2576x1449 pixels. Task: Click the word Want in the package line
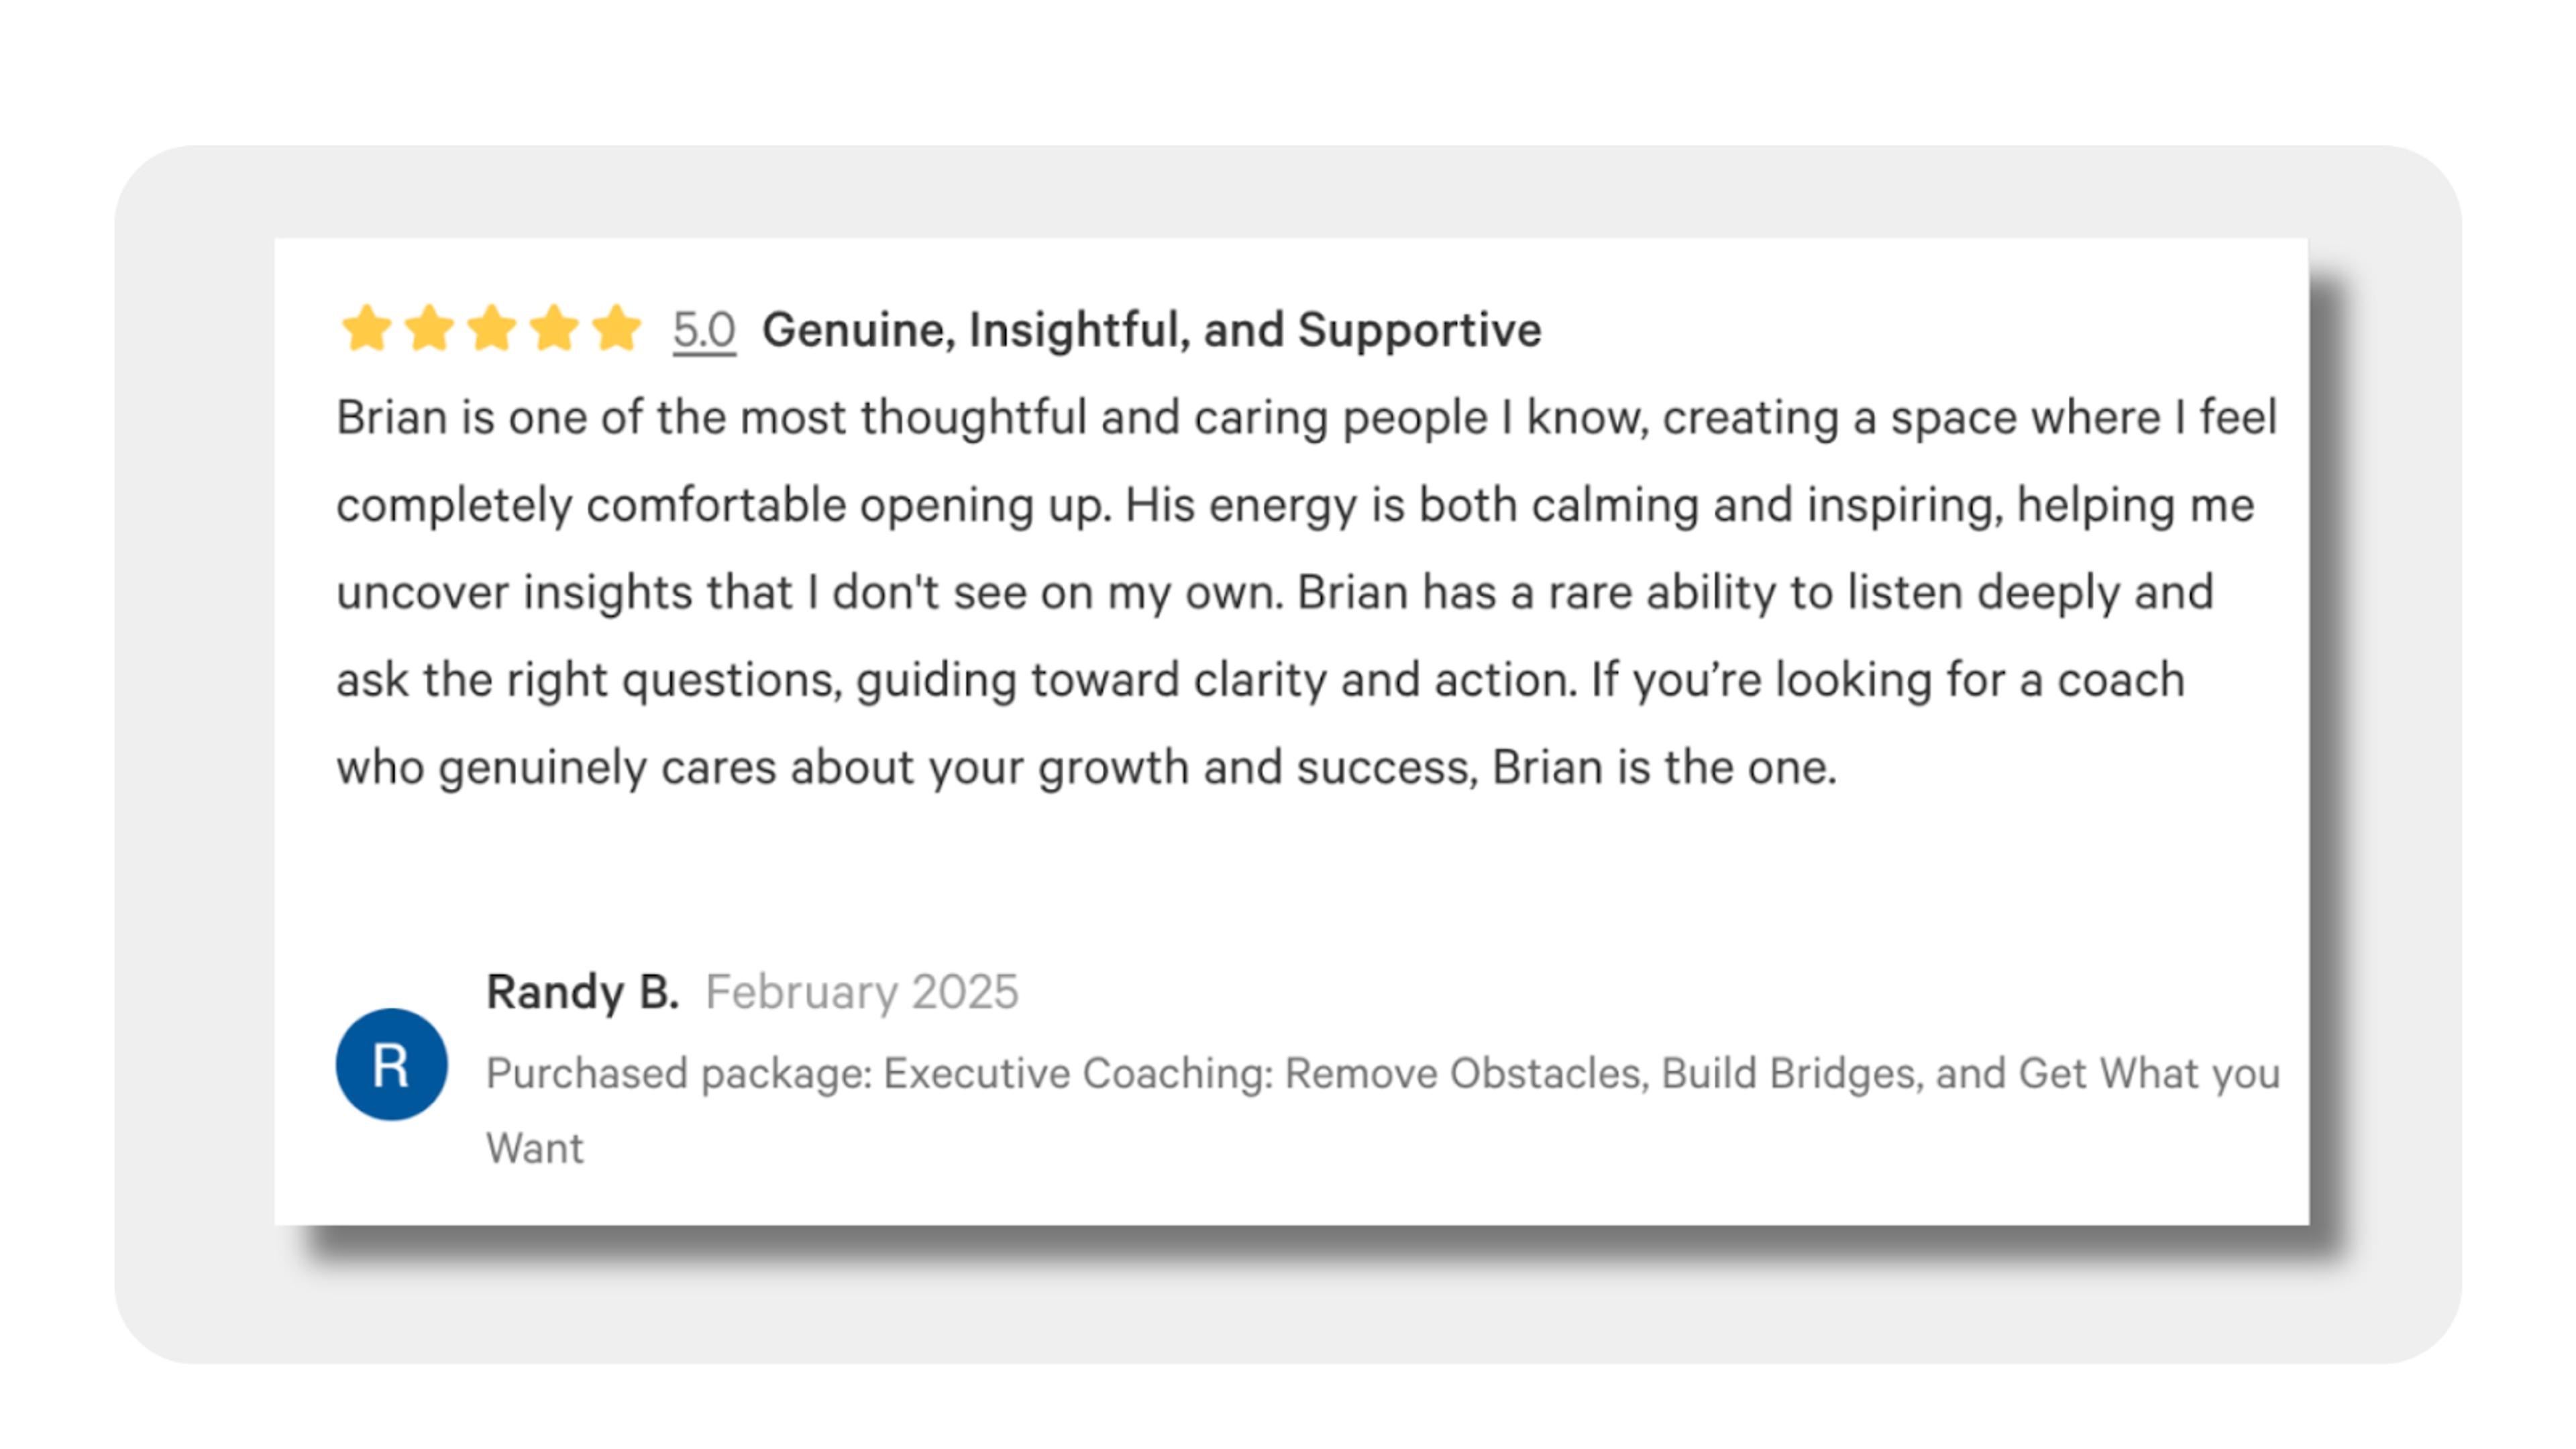[x=535, y=1148]
